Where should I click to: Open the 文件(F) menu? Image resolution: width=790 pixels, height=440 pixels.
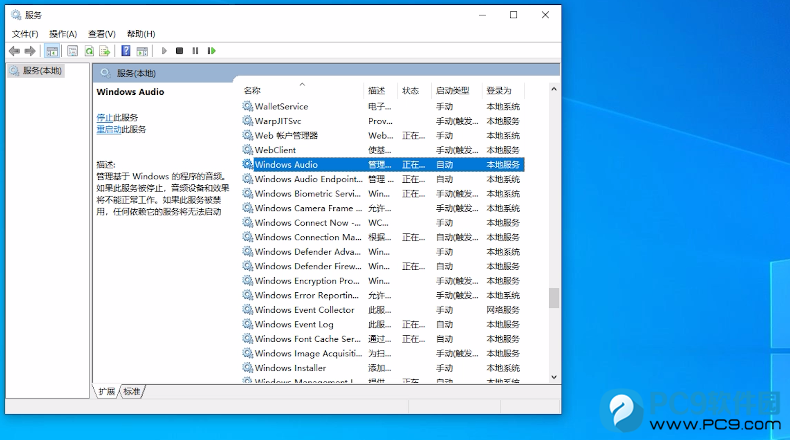(x=25, y=34)
